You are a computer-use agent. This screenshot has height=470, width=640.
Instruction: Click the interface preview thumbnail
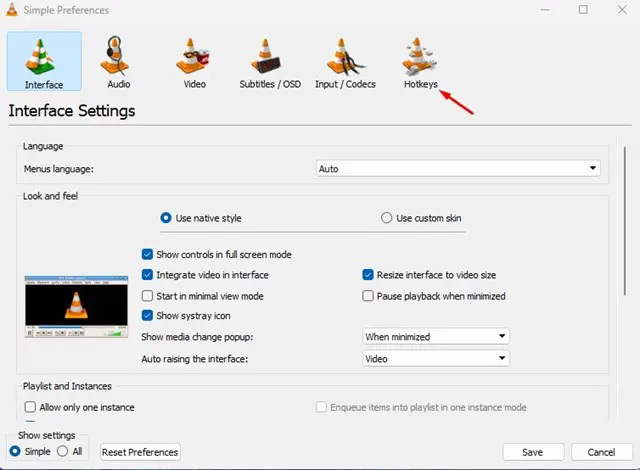pos(76,306)
